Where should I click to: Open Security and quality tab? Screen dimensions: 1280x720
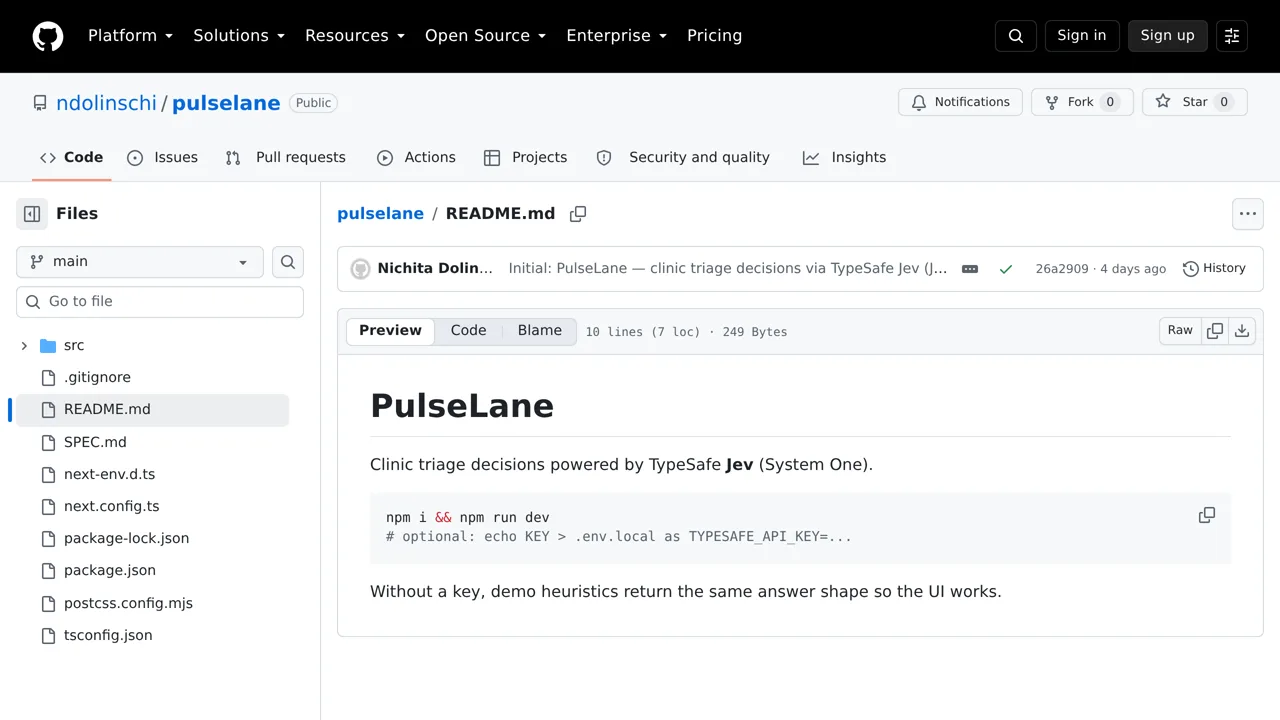coord(683,158)
